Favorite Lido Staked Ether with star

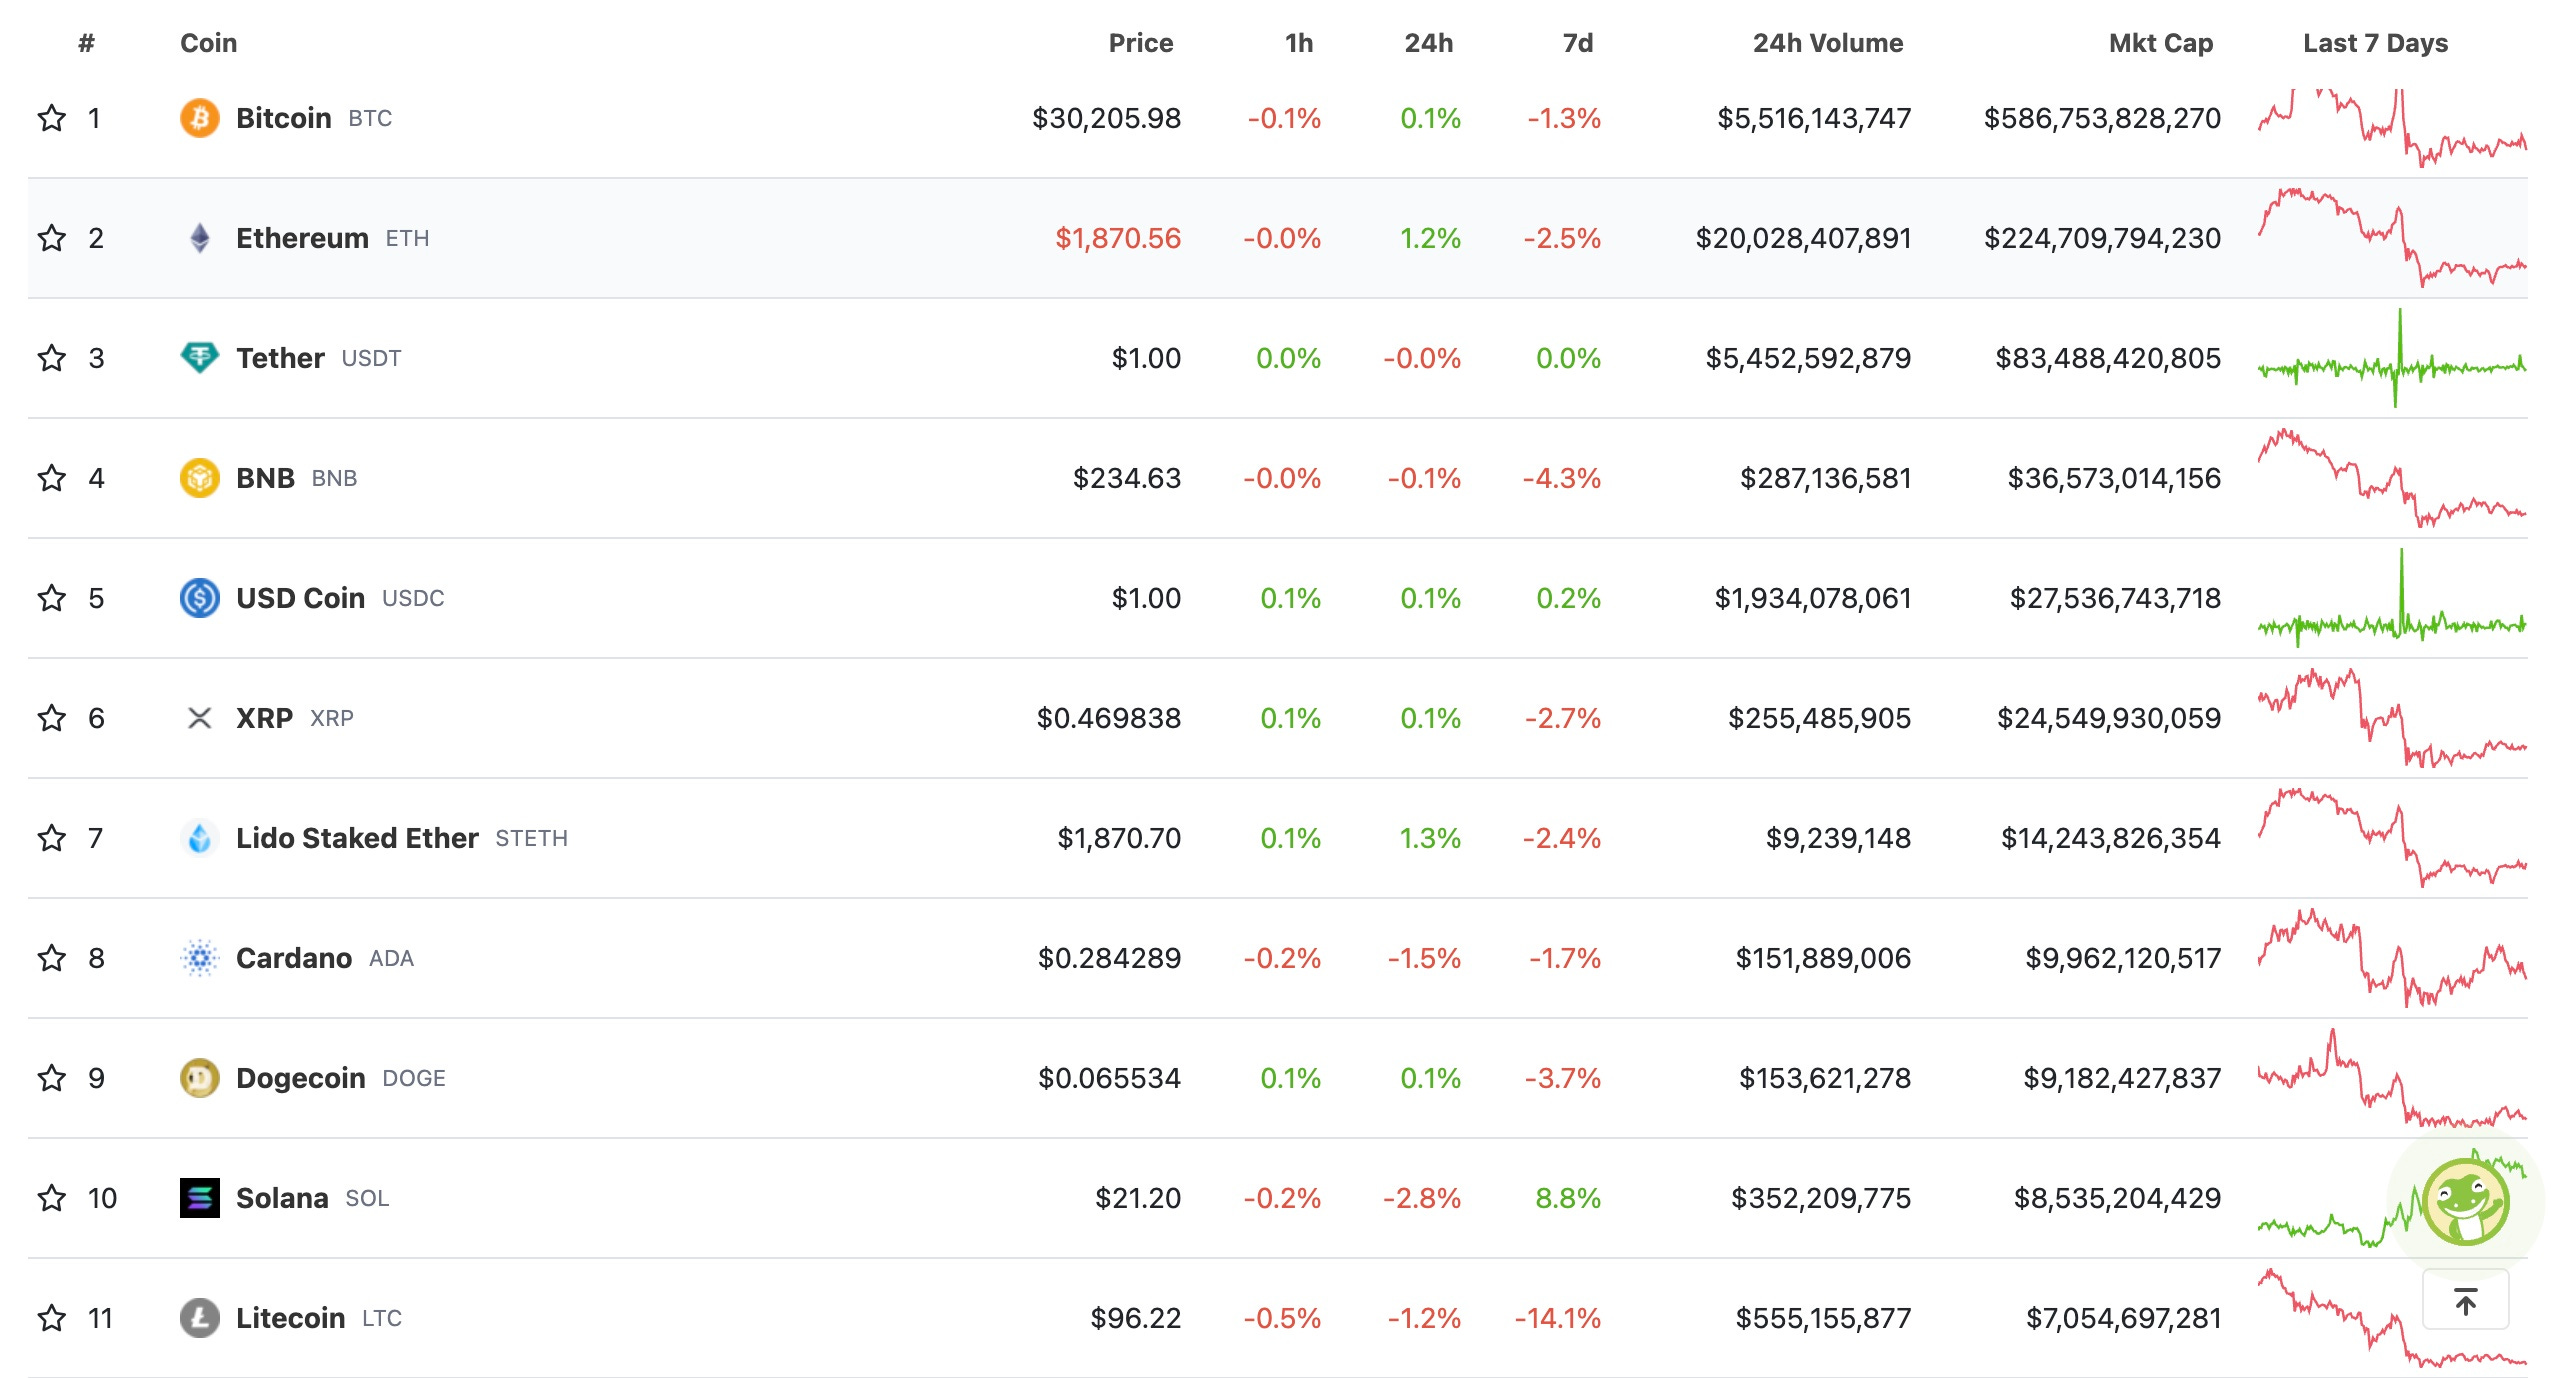(52, 838)
